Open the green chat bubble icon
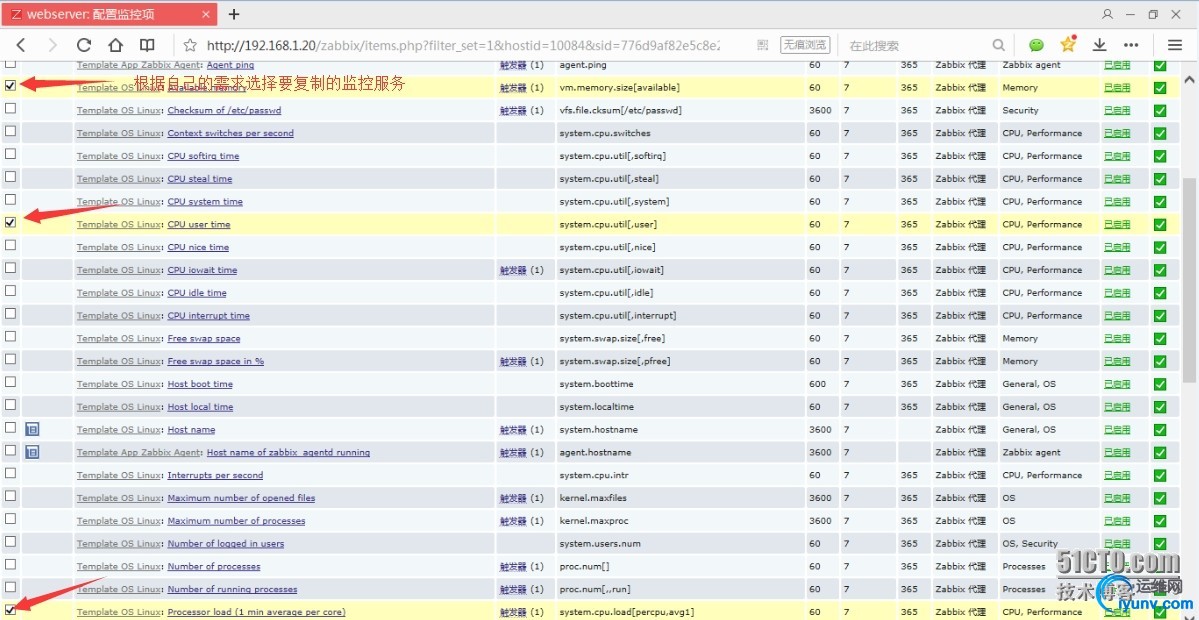 1036,45
